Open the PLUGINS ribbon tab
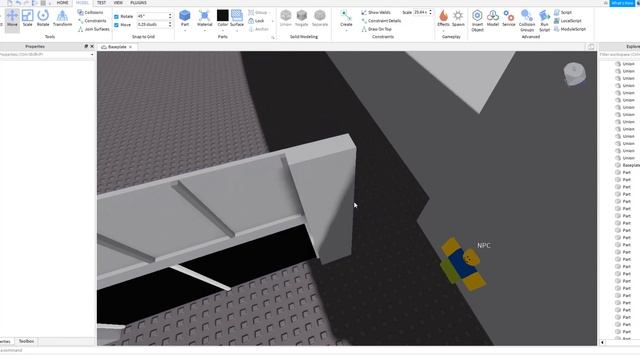The width and height of the screenshot is (640, 360). point(138,3)
